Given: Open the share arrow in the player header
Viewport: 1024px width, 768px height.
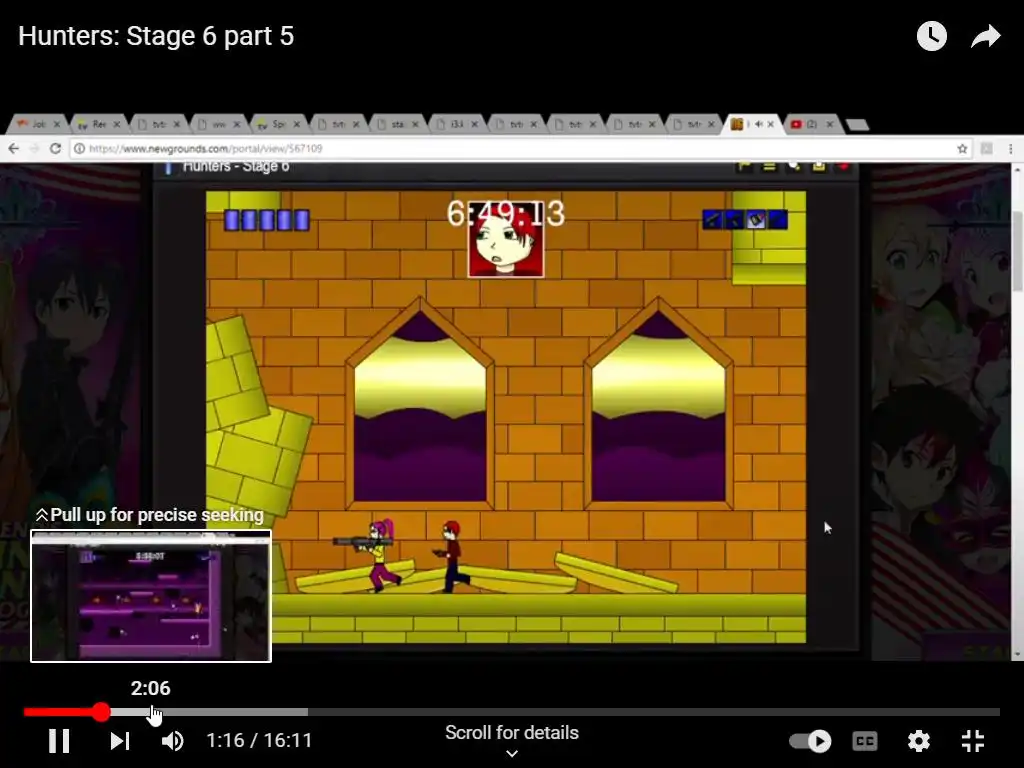Looking at the screenshot, I should (x=985, y=36).
